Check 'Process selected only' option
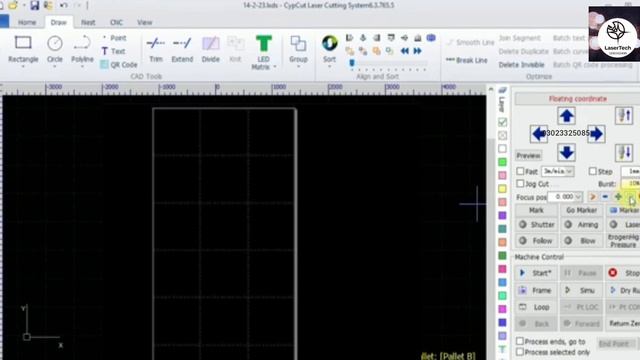Screen dimensions: 640x360 pos(520,351)
